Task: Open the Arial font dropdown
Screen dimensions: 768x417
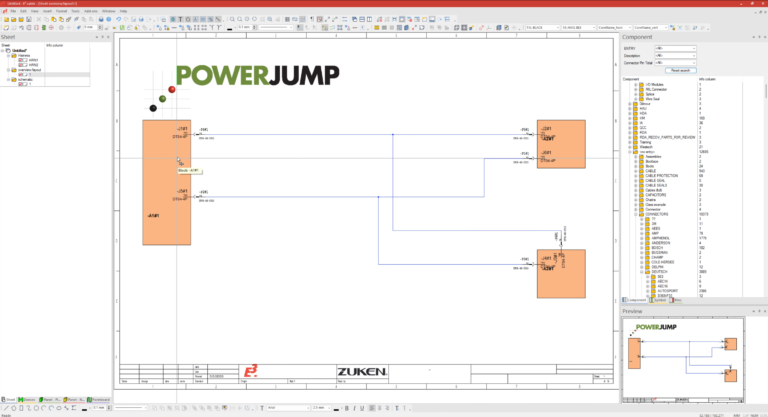Action: (288, 408)
